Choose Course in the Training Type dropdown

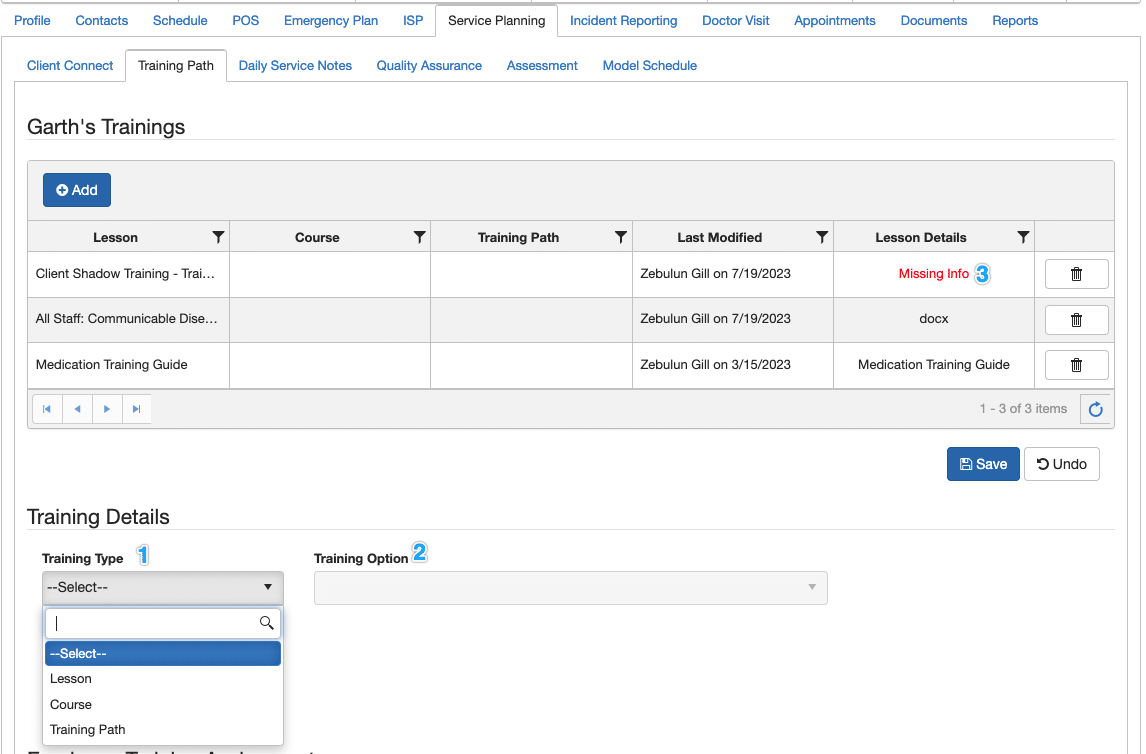tap(71, 705)
